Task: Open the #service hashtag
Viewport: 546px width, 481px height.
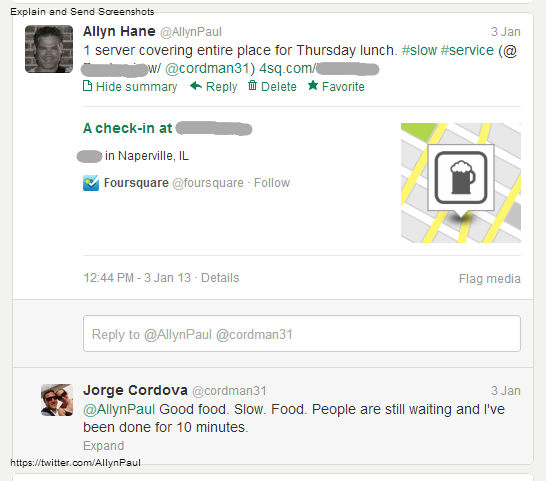Action: tap(467, 51)
